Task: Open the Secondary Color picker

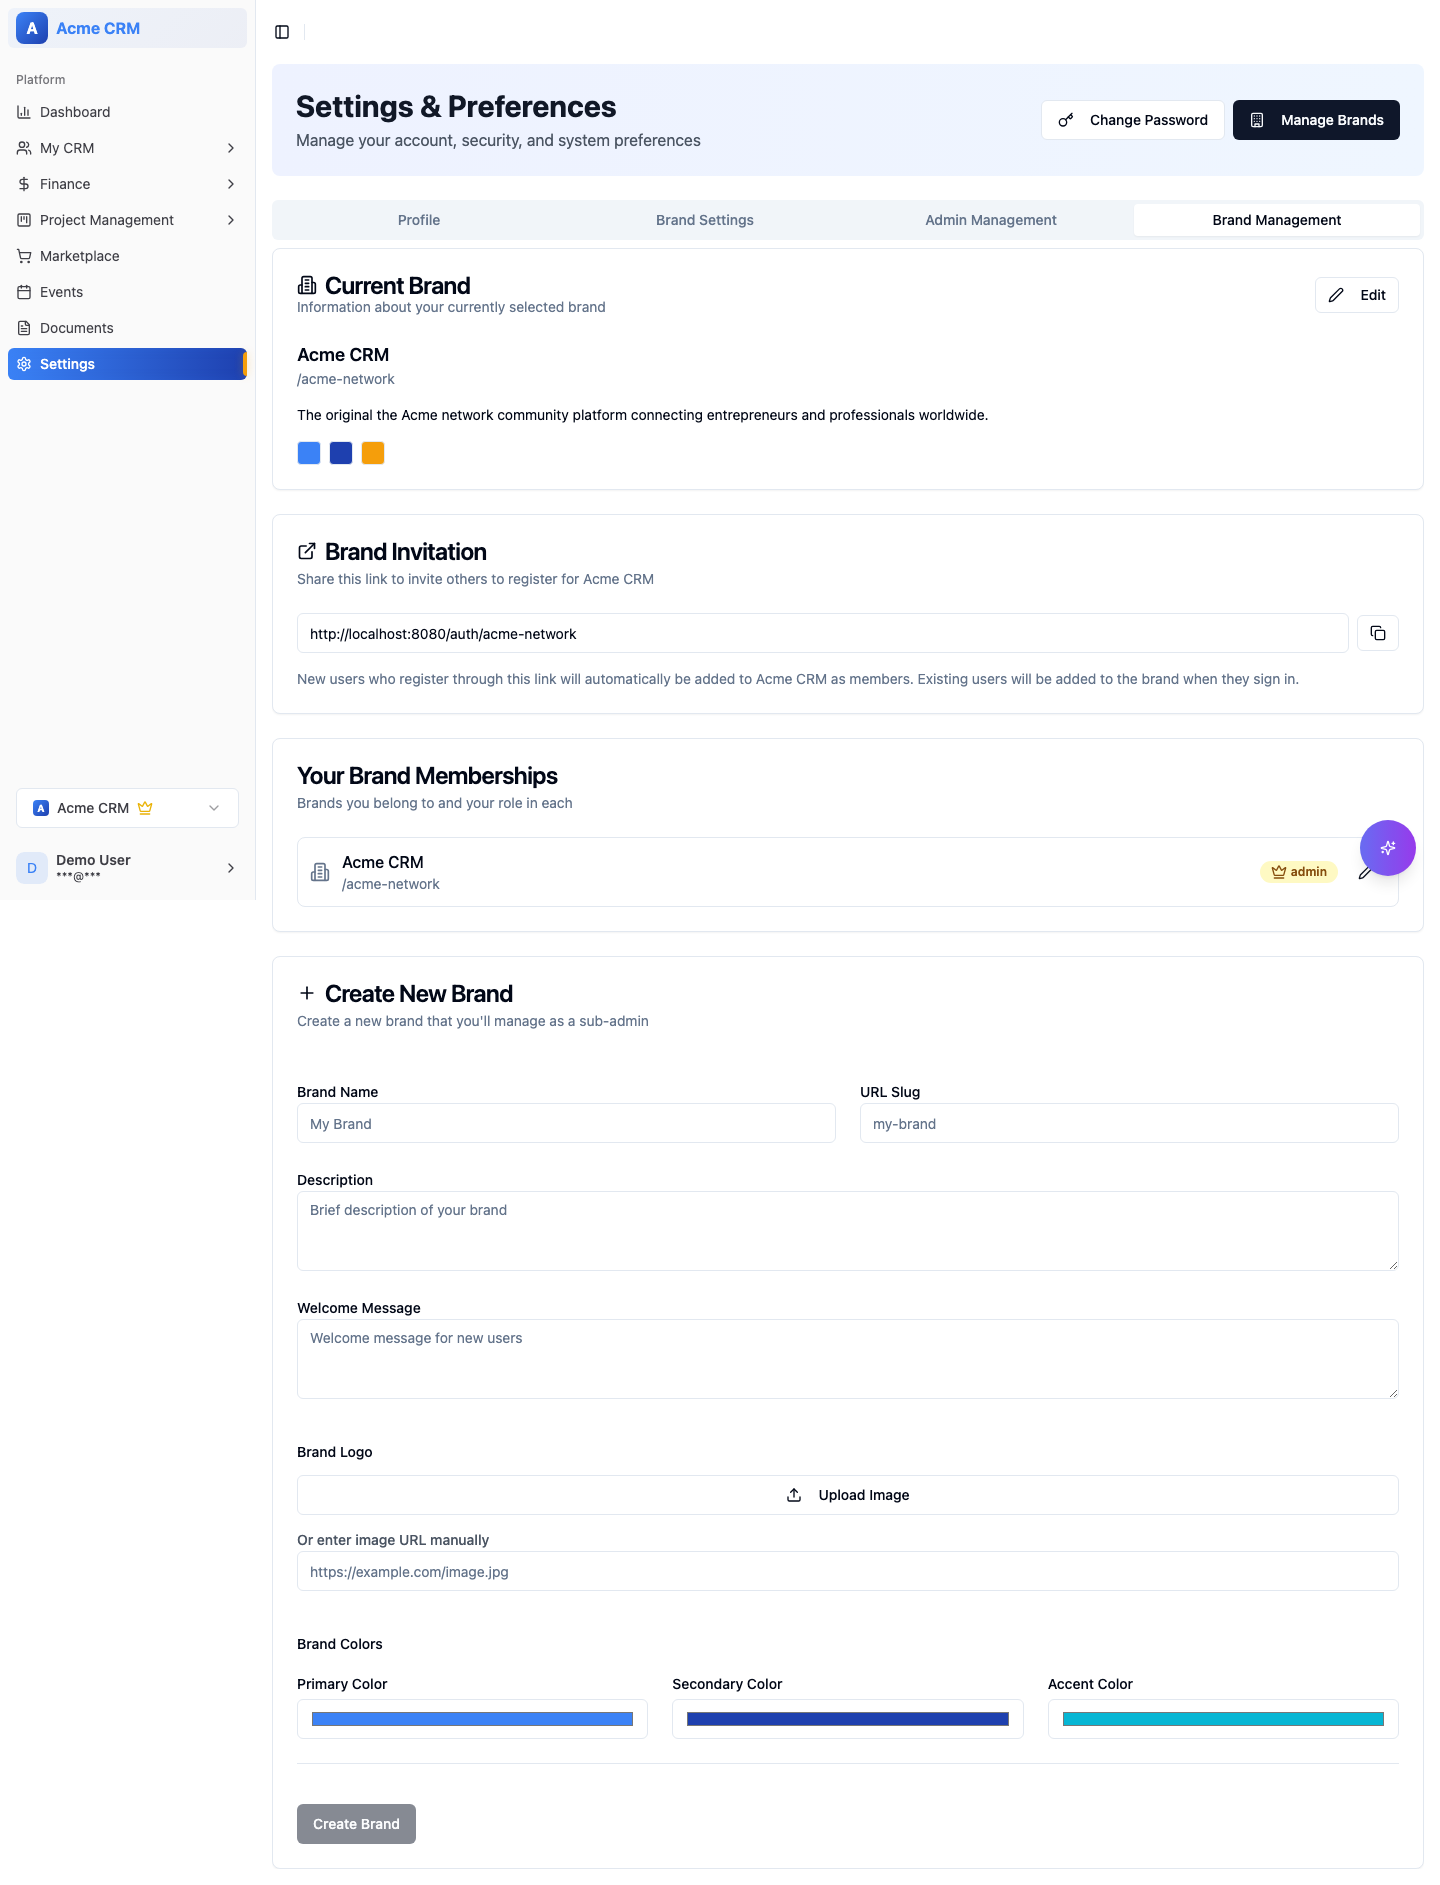Action: click(x=848, y=1719)
